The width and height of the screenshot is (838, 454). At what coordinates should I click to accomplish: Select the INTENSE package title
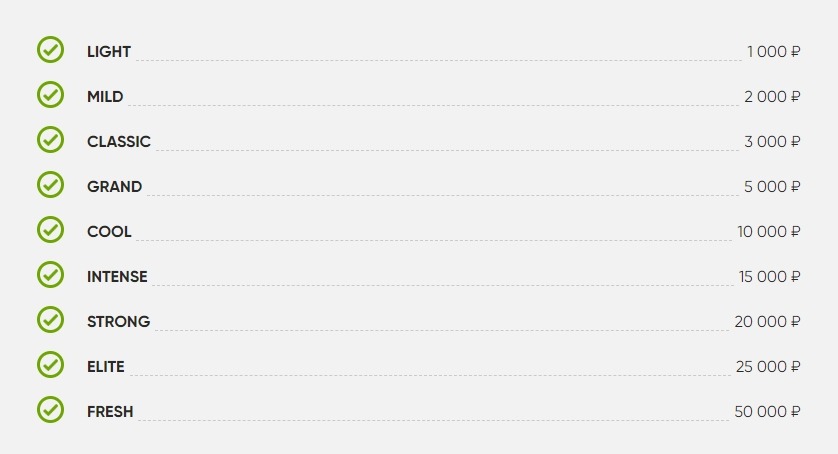(117, 276)
